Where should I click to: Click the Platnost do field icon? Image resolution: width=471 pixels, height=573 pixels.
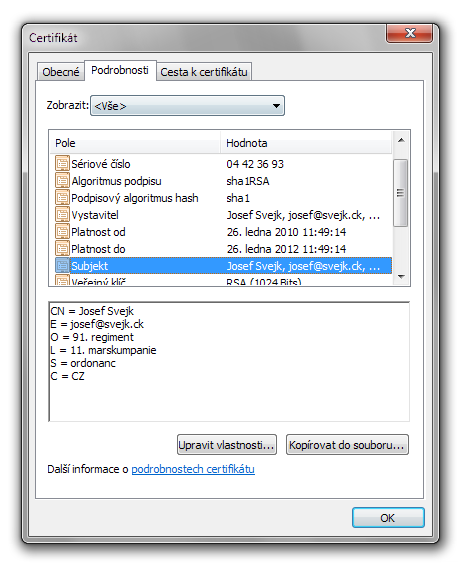(x=62, y=248)
